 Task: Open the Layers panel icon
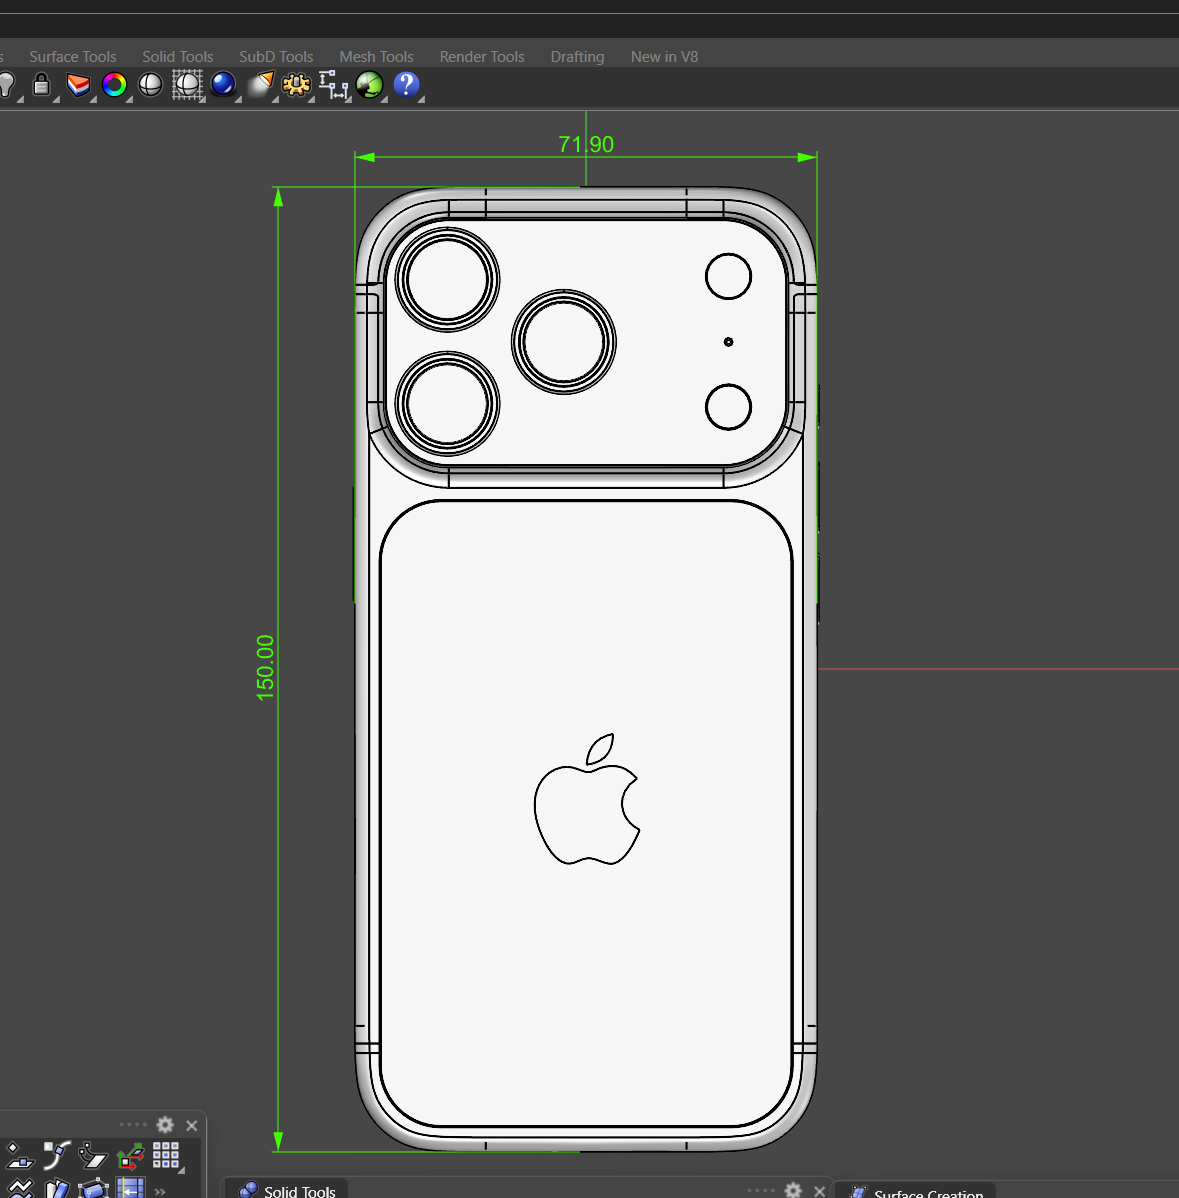78,85
